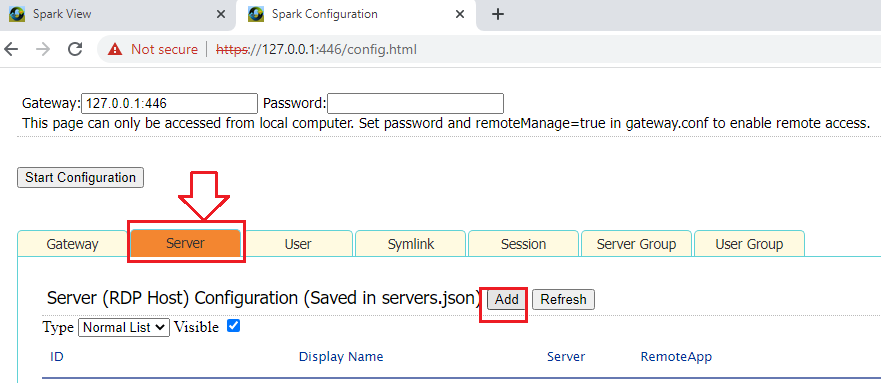Open the Symlink tab
The height and width of the screenshot is (383, 881).
tap(411, 244)
